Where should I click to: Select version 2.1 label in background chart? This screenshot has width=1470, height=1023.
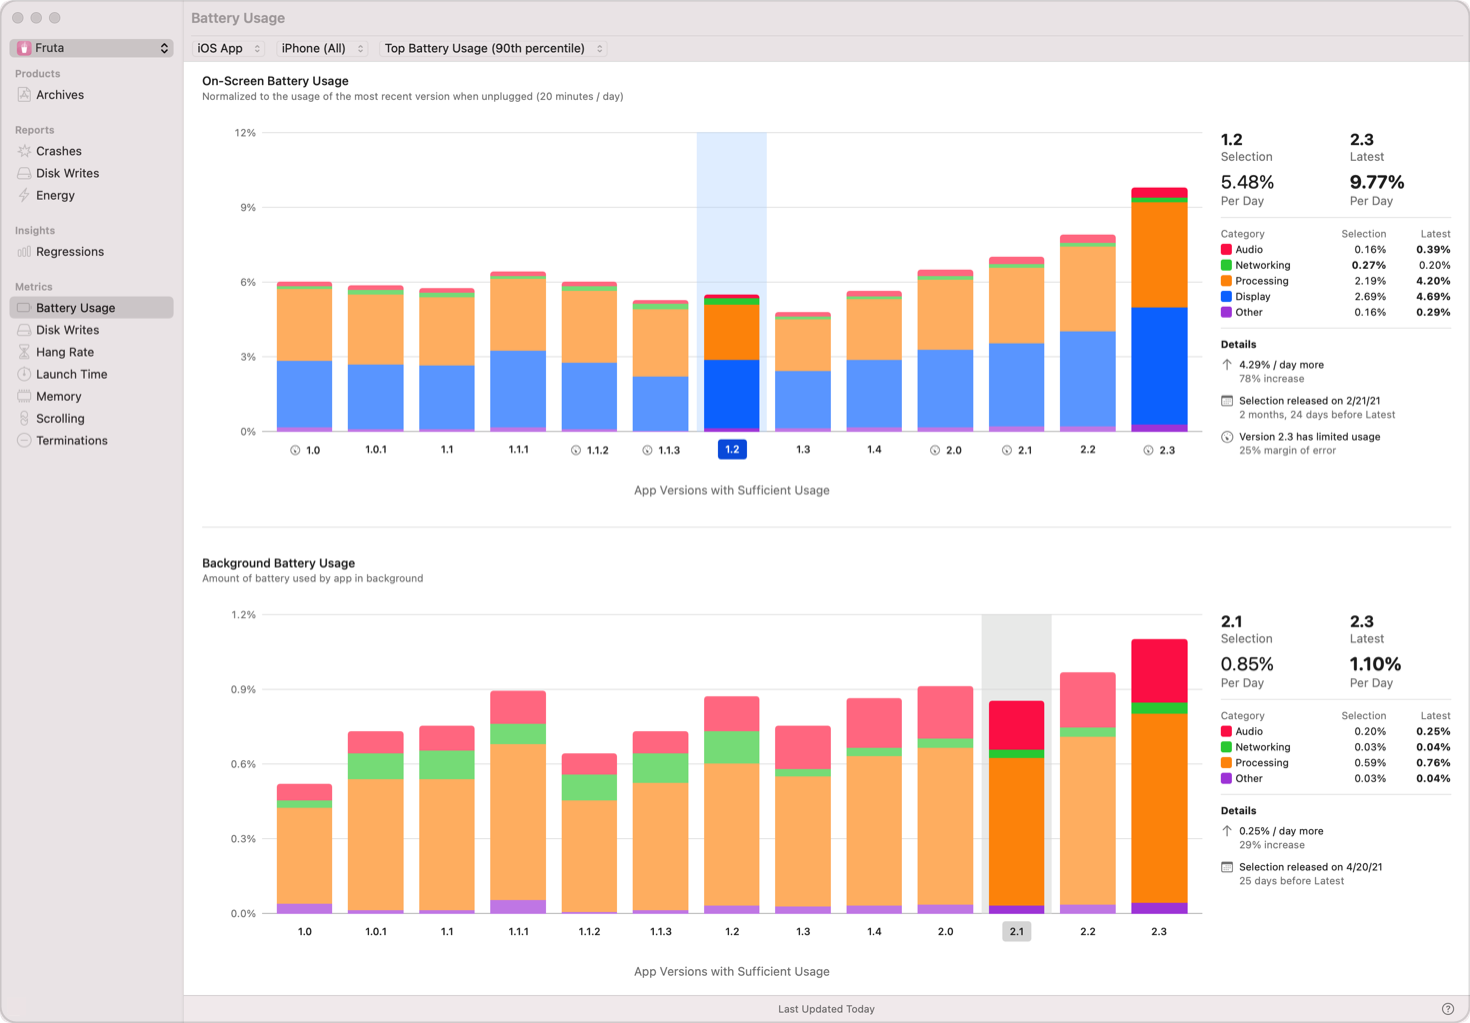click(x=1016, y=931)
